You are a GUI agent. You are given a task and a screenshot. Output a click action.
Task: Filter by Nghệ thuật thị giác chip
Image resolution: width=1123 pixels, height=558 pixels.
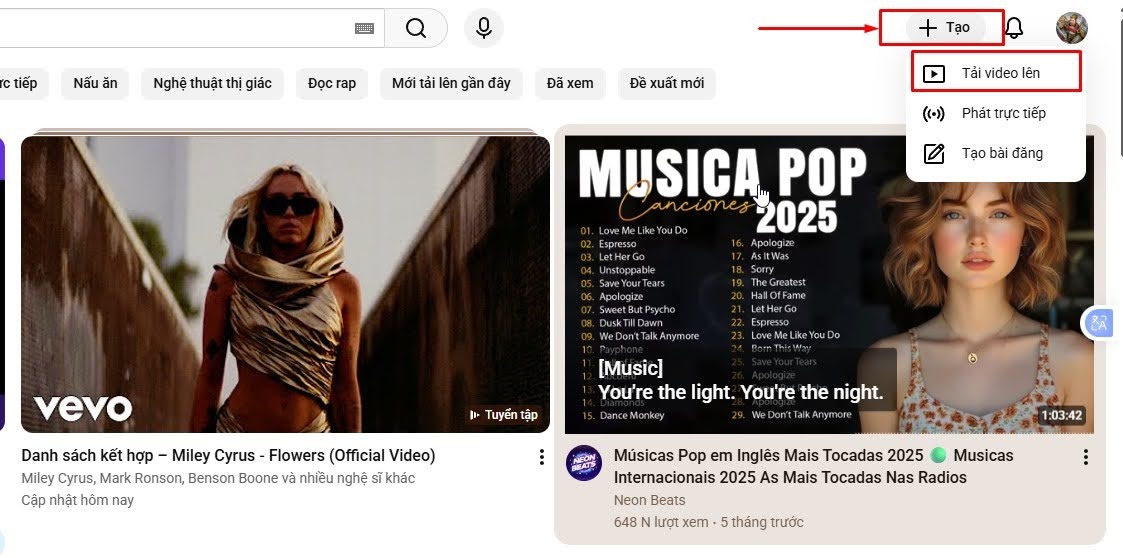(213, 83)
